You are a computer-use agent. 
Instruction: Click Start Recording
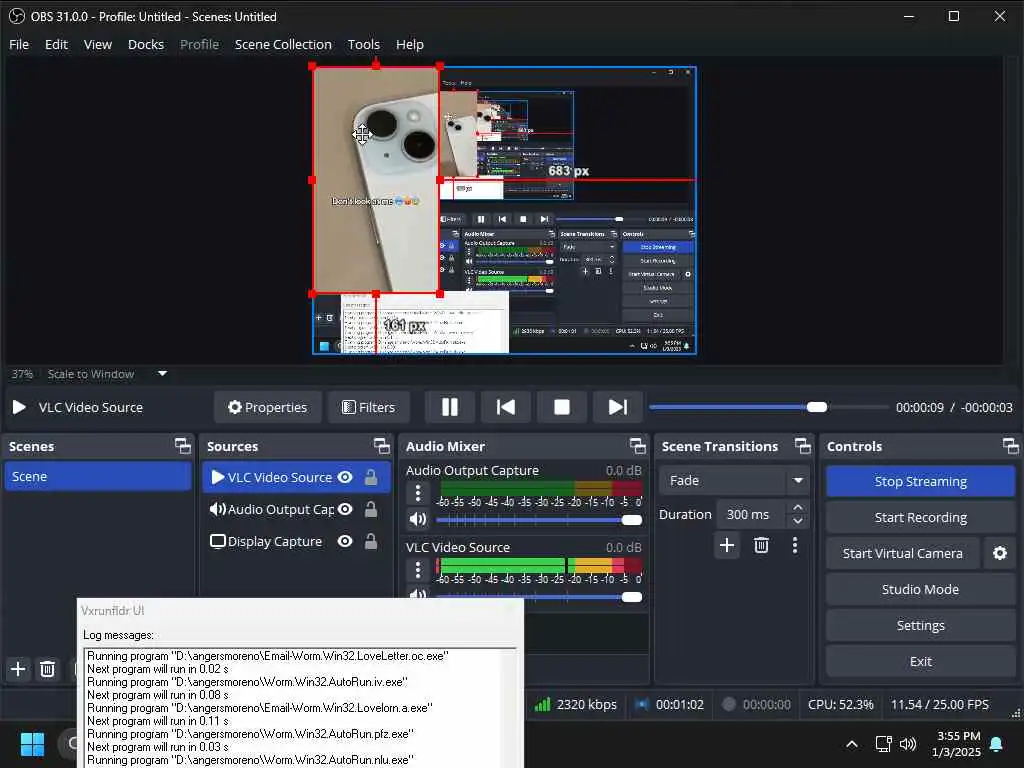point(920,517)
